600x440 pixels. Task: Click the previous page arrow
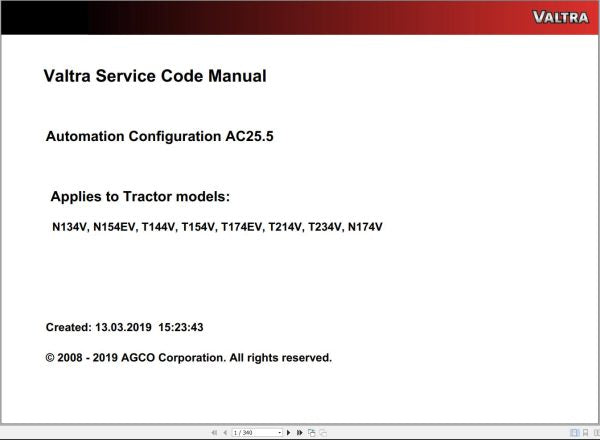[224, 433]
